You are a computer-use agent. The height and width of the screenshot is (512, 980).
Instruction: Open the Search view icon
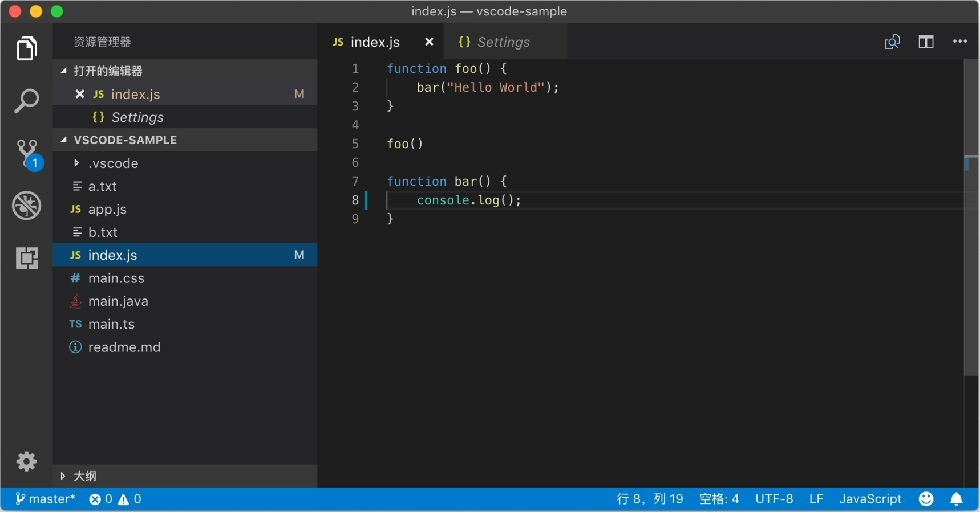pyautogui.click(x=26, y=101)
